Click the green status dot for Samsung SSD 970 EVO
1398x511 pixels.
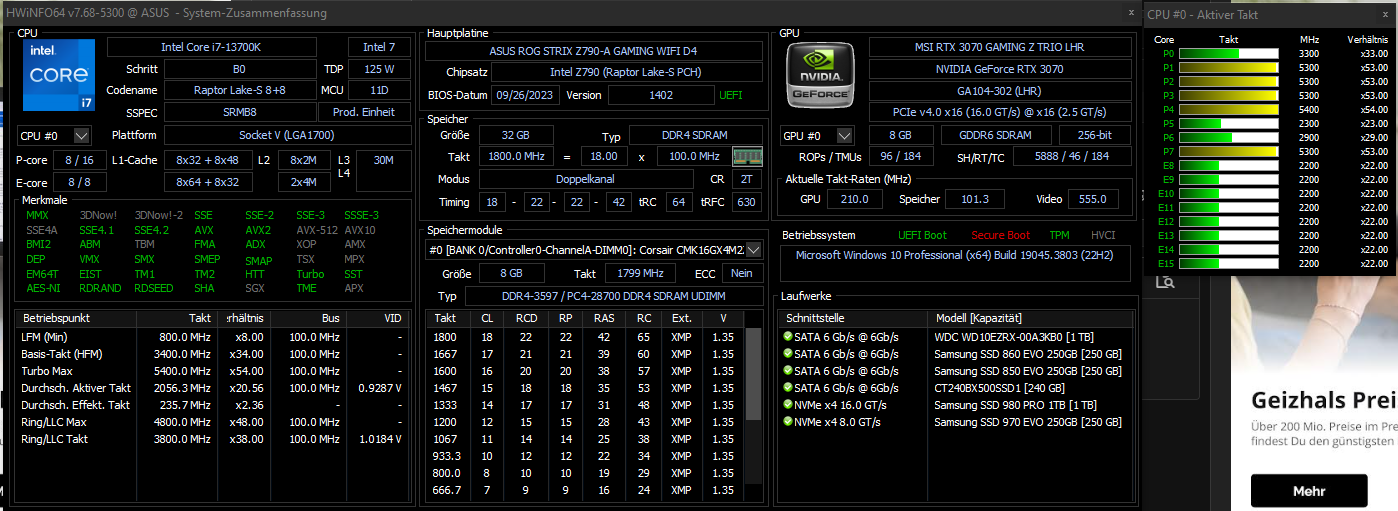(787, 421)
